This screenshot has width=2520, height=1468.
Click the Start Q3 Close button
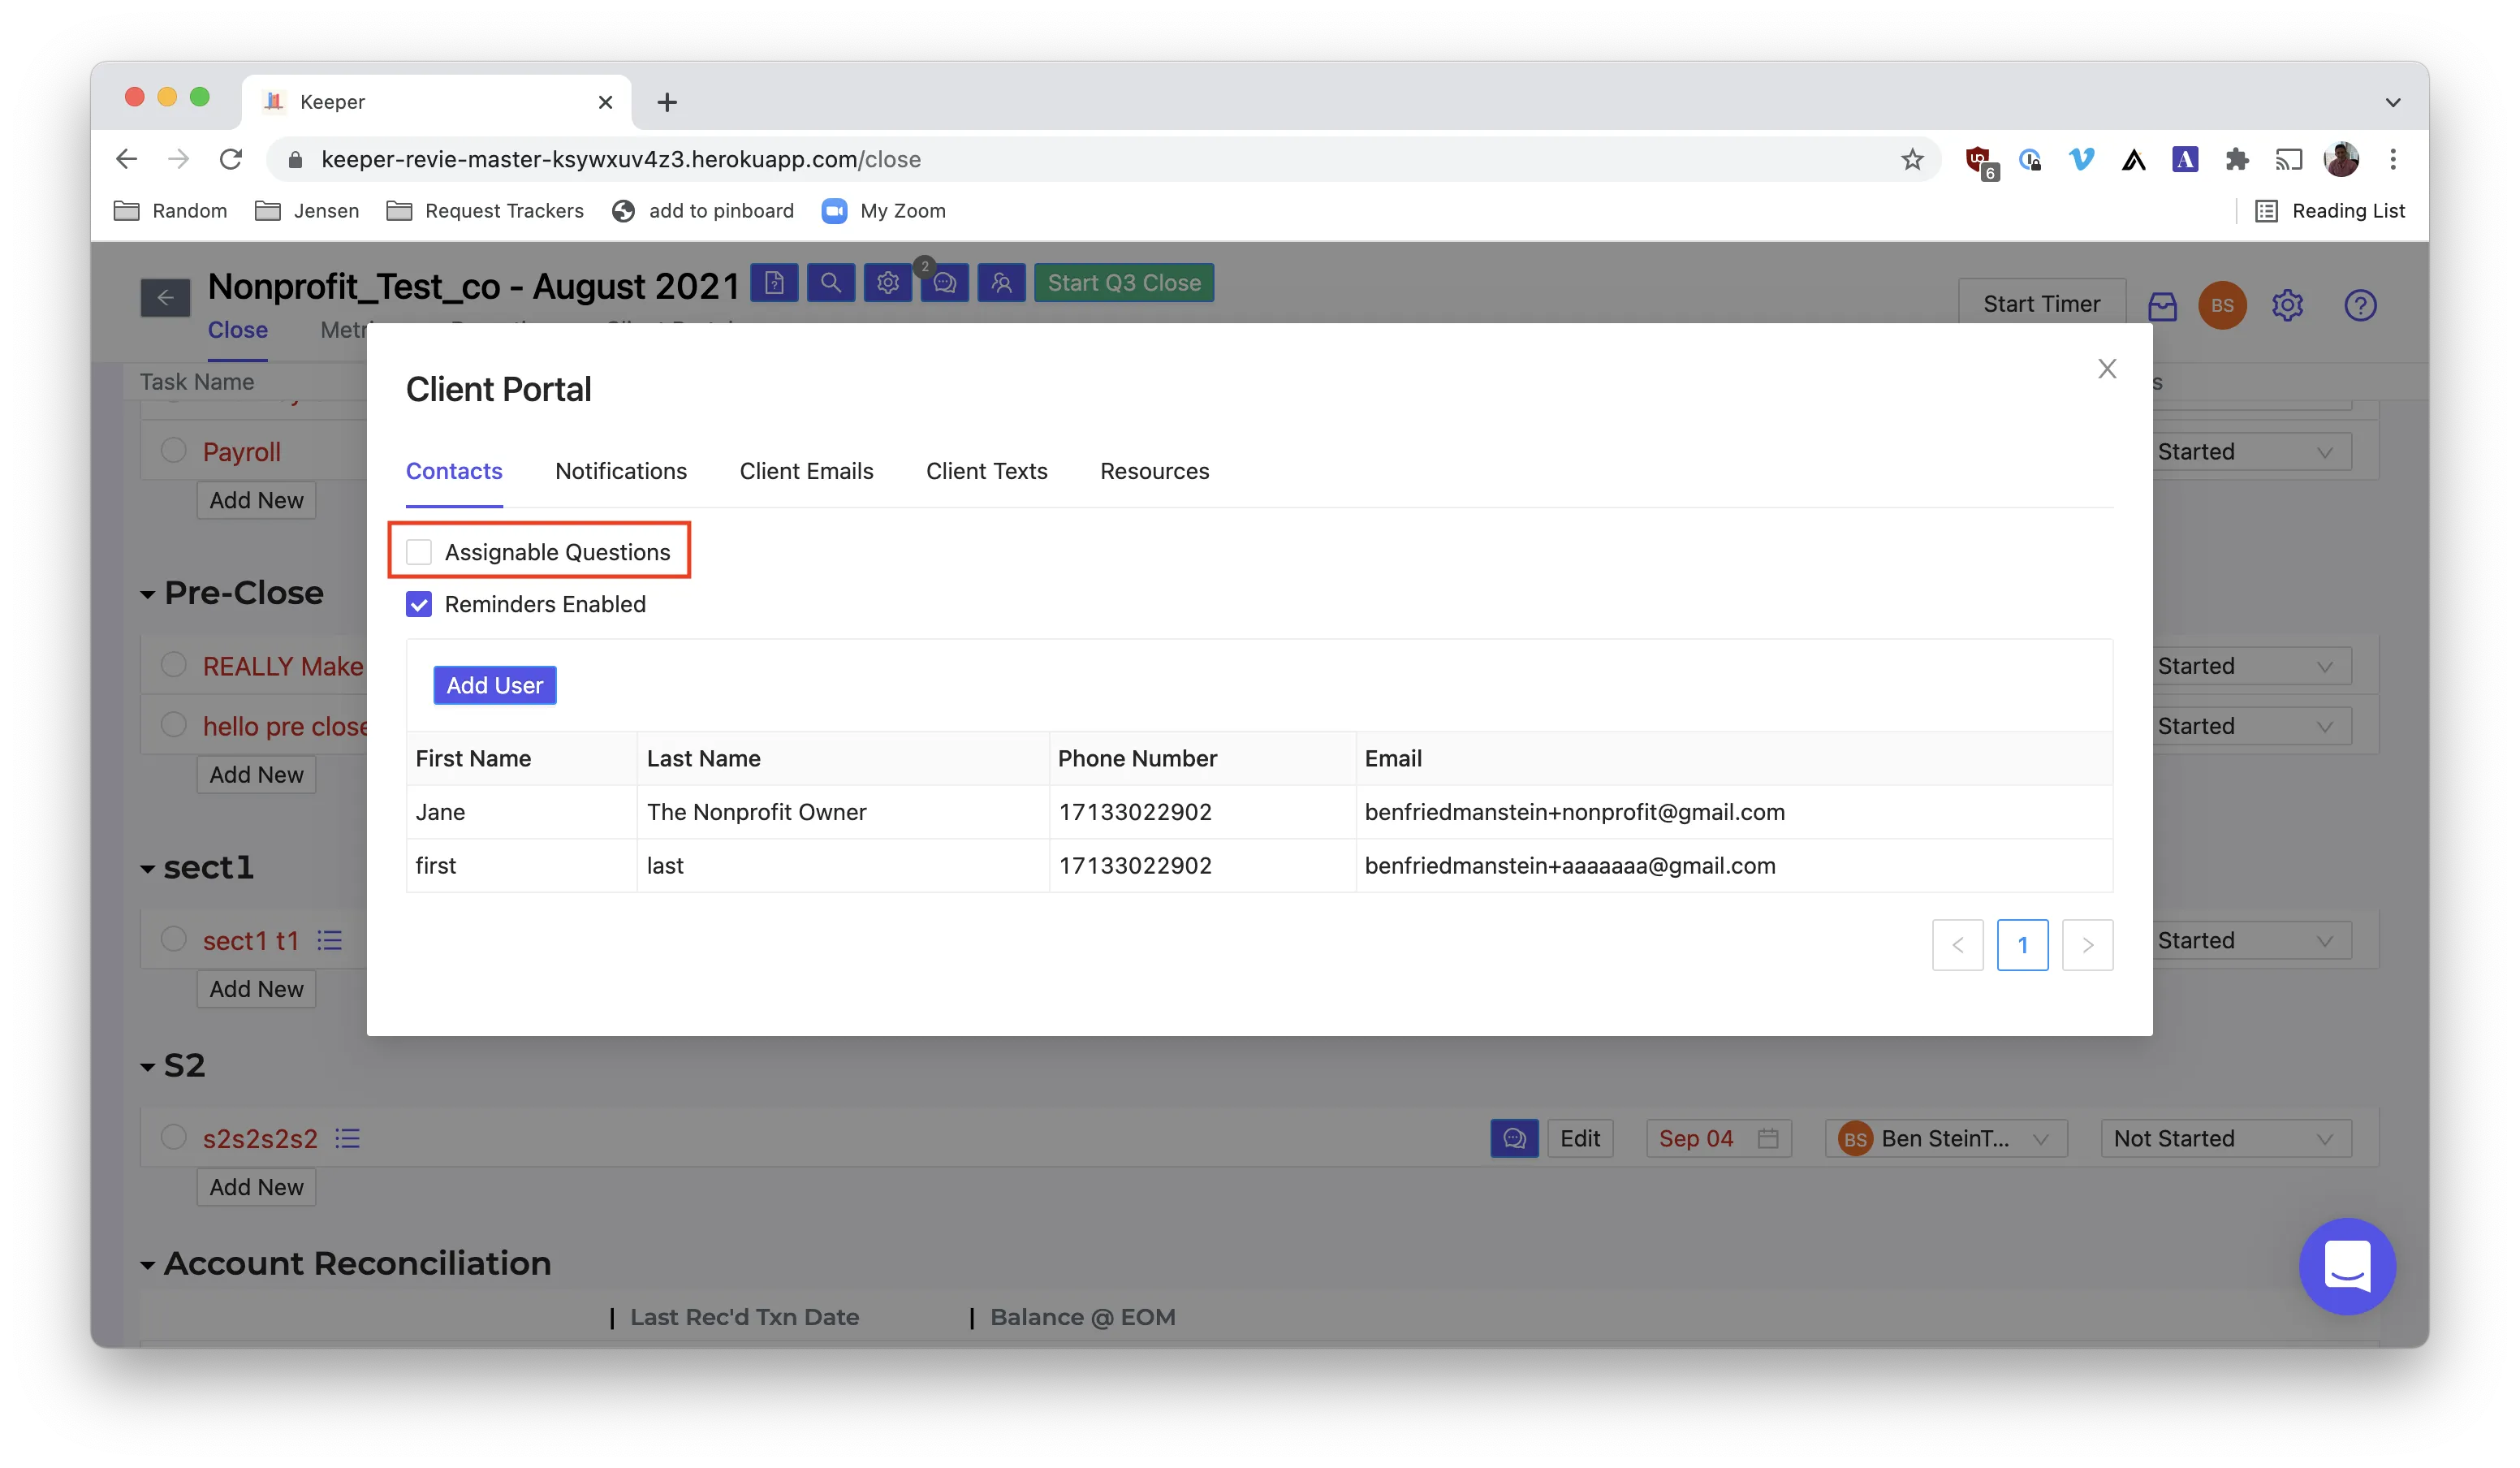tap(1124, 283)
